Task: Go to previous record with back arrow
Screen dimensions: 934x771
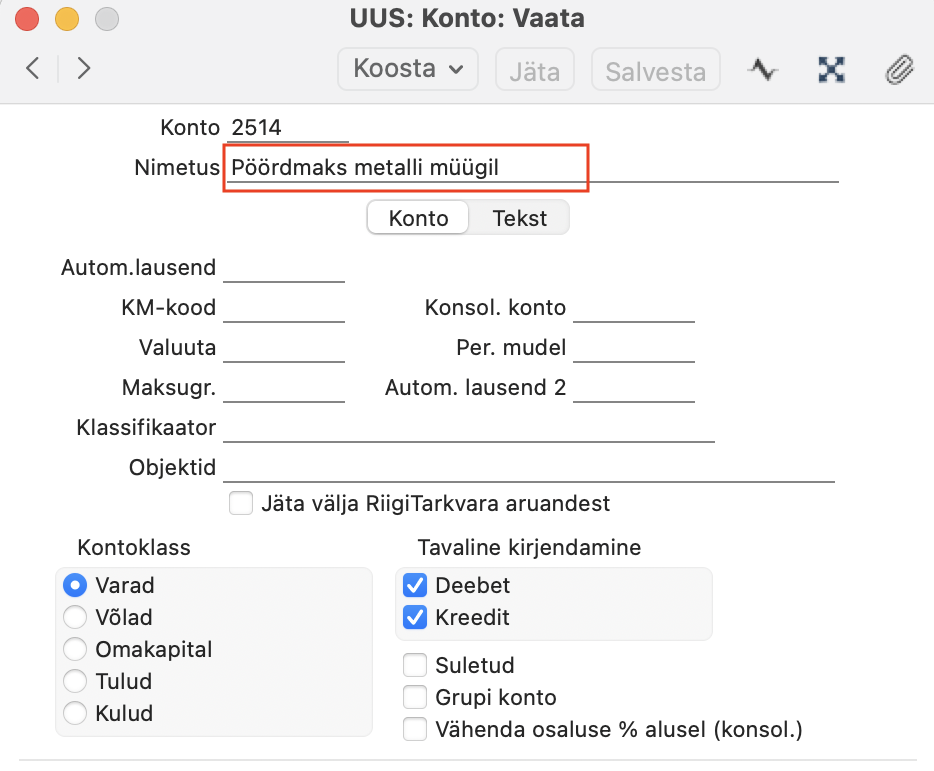Action: click(x=33, y=68)
